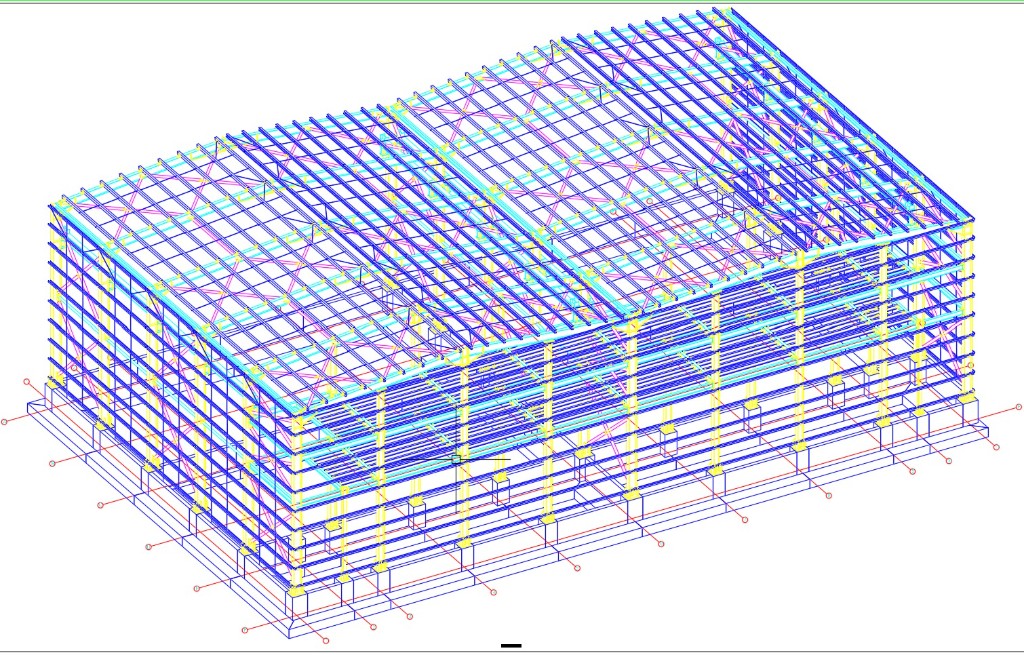This screenshot has height=655, width=1024.
Task: Select the leftmost red grid axis bubble
Action: [x=4, y=422]
